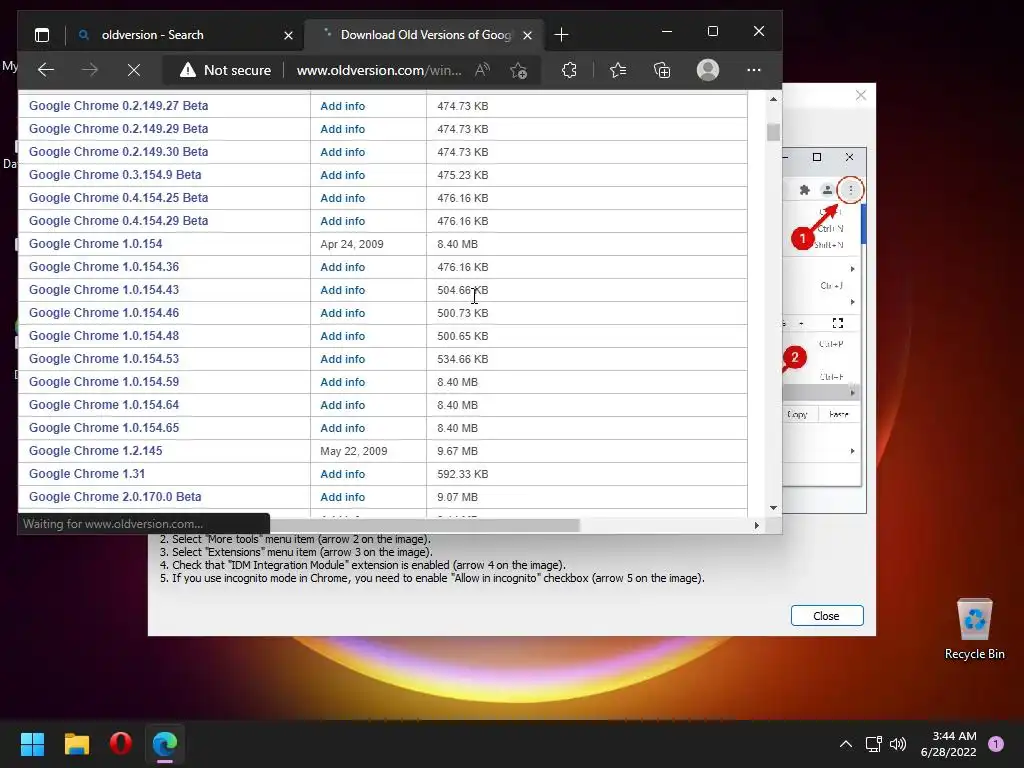Click Add info for Chrome 1.0.154.65

point(342,428)
